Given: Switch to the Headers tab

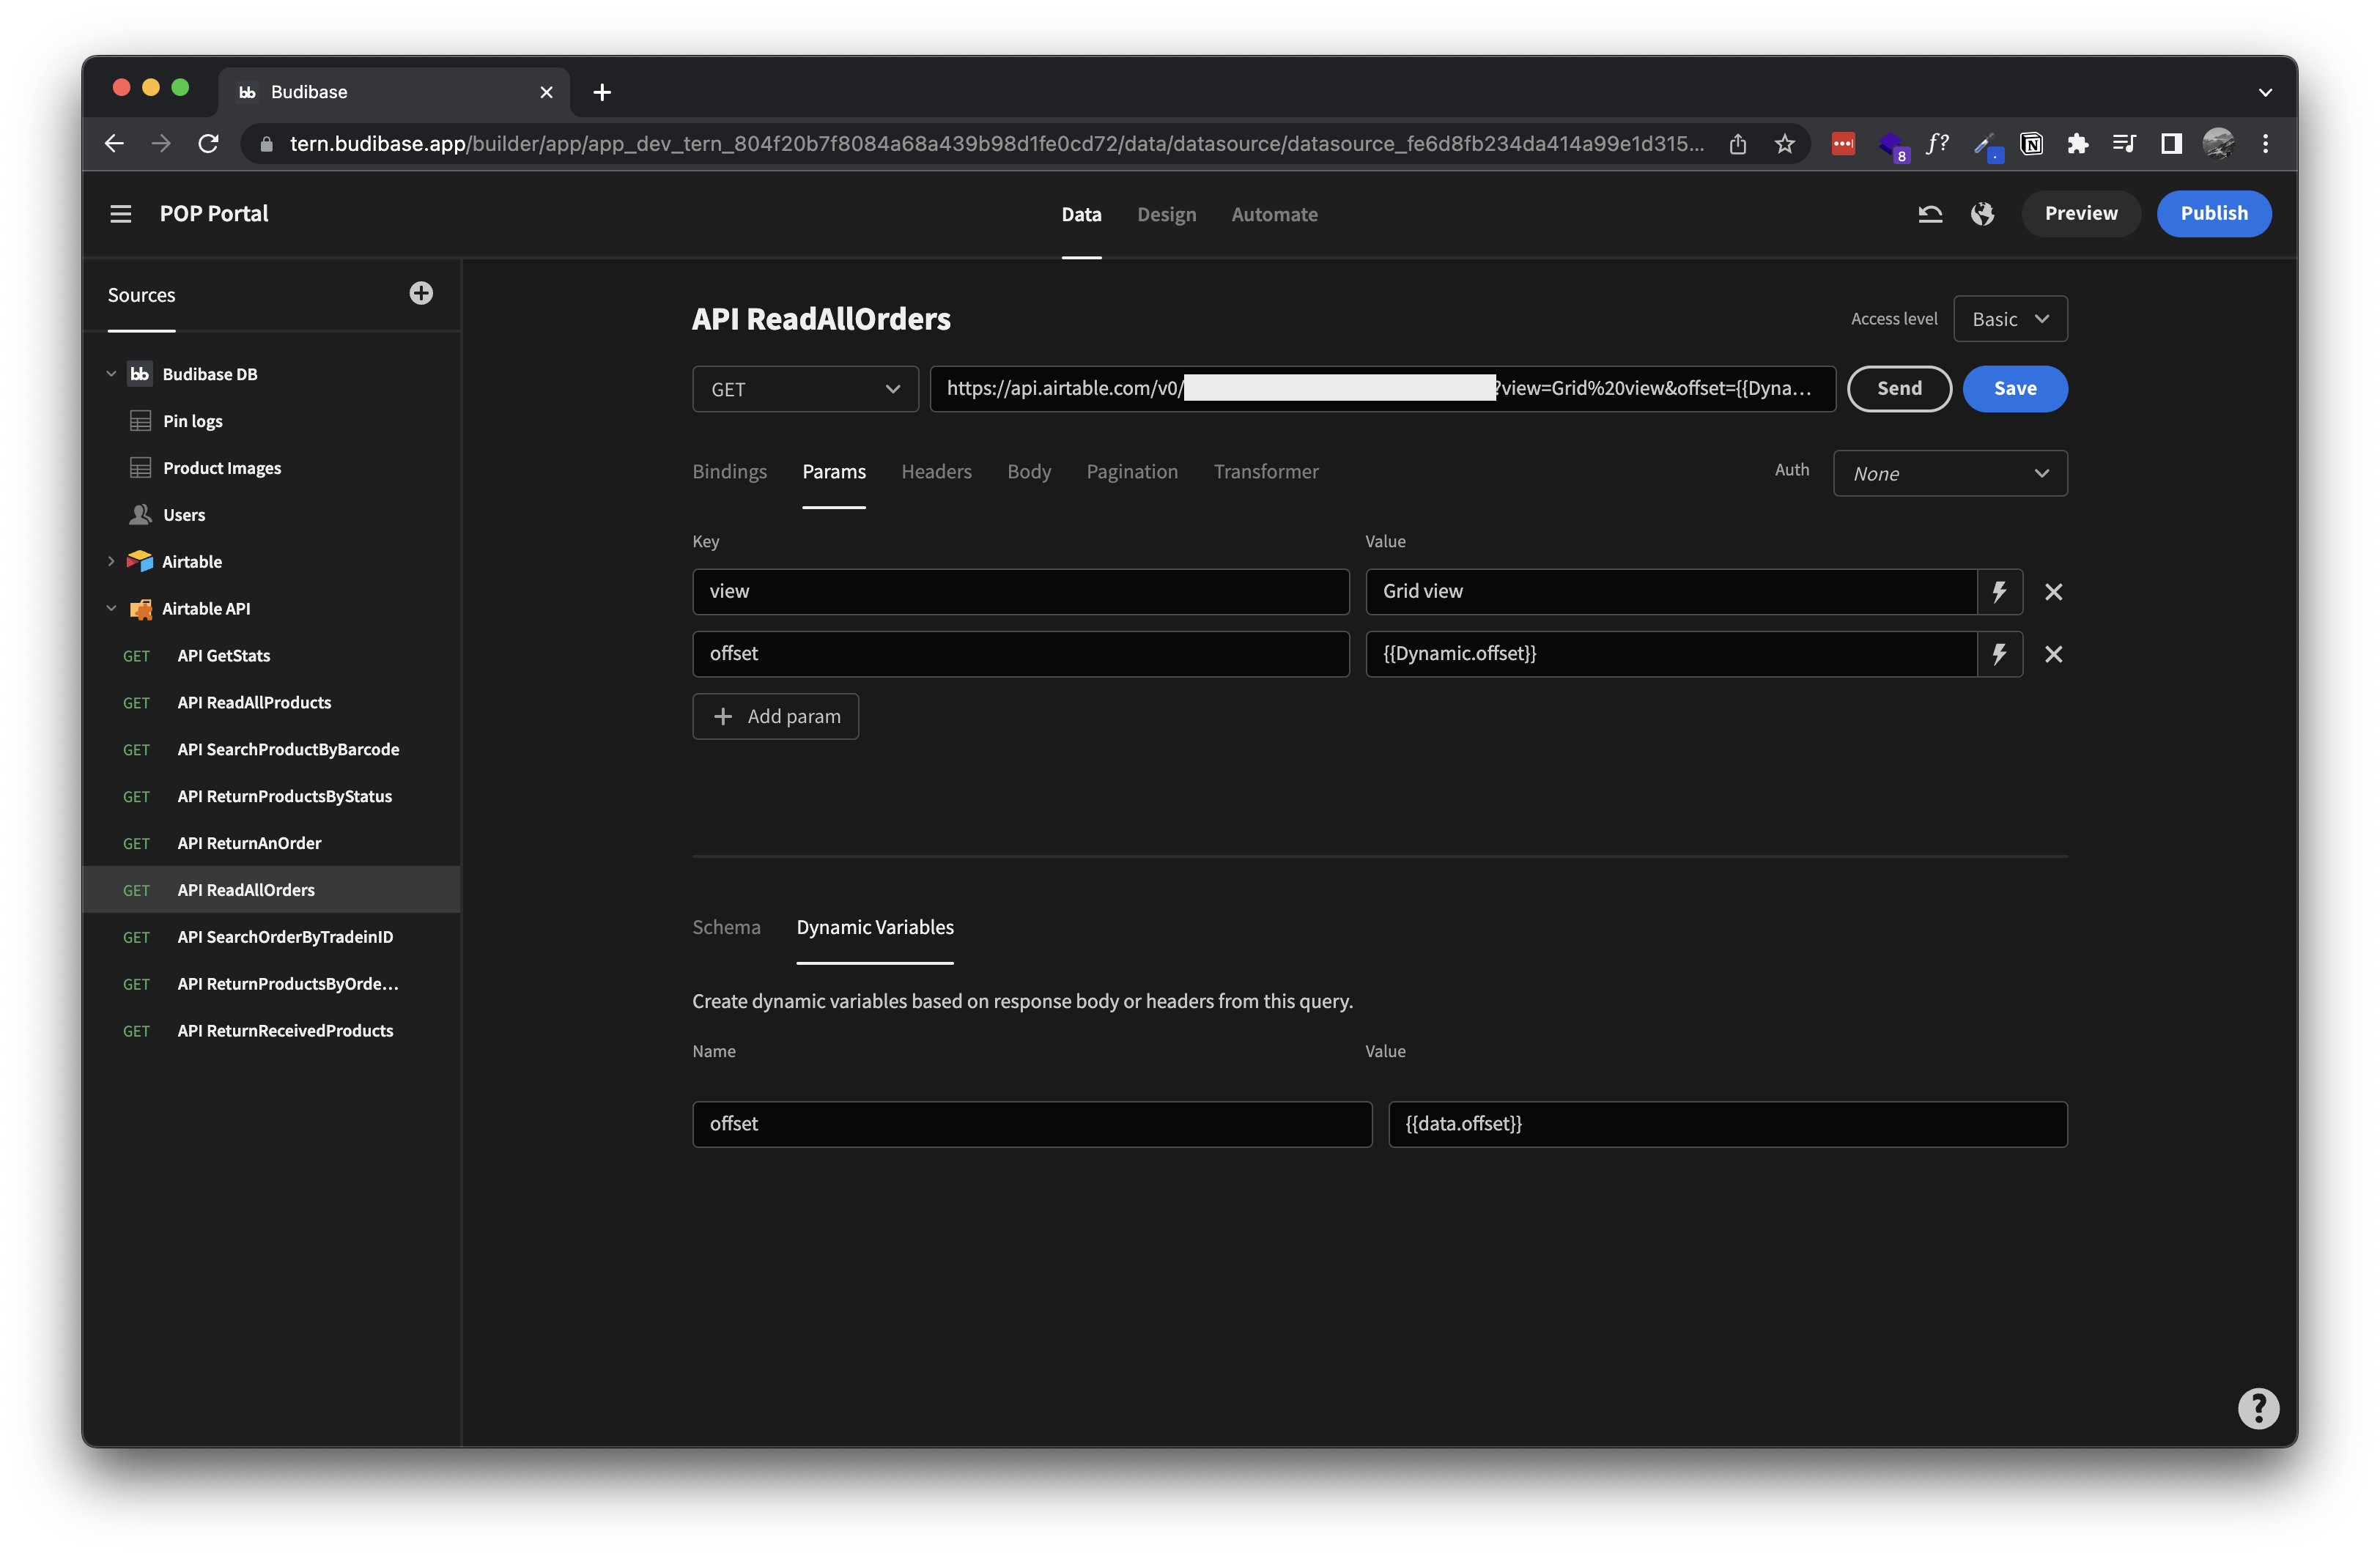Looking at the screenshot, I should pos(936,471).
